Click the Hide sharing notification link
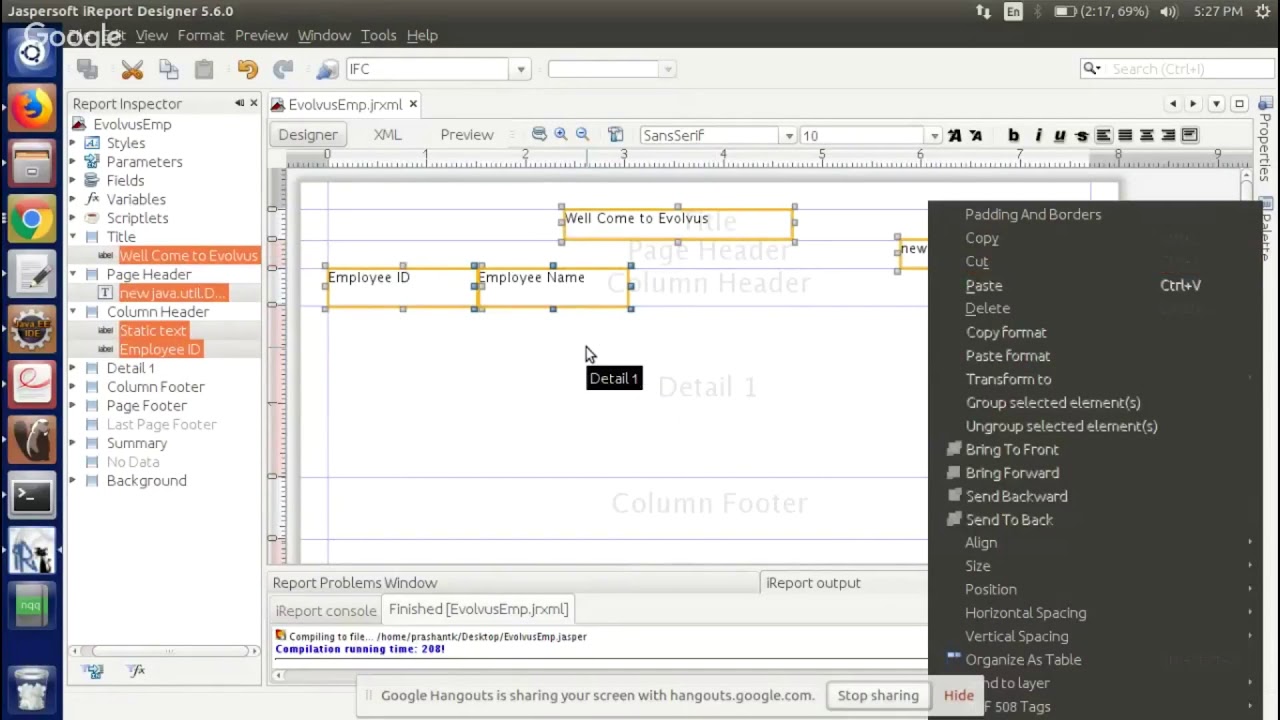The width and height of the screenshot is (1280, 720). pyautogui.click(x=958, y=695)
